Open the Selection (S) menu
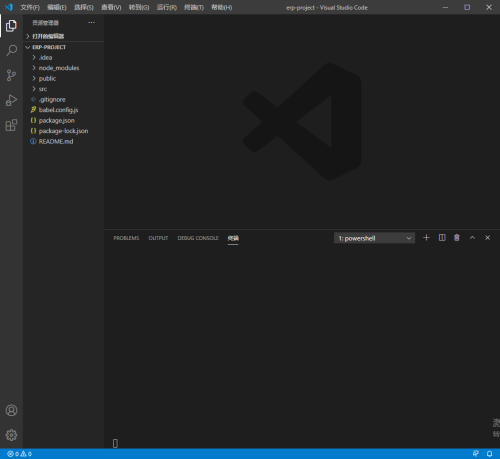Screen dimensions: 500x459 [84, 7]
